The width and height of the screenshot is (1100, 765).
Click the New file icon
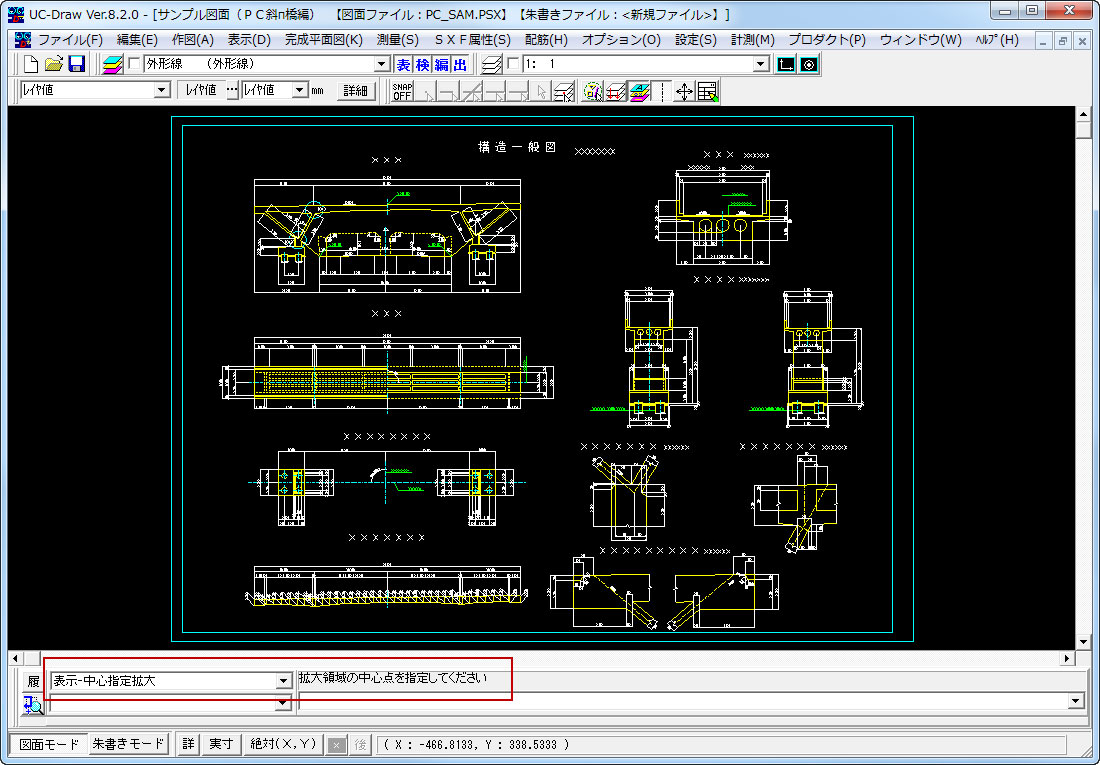click(31, 64)
